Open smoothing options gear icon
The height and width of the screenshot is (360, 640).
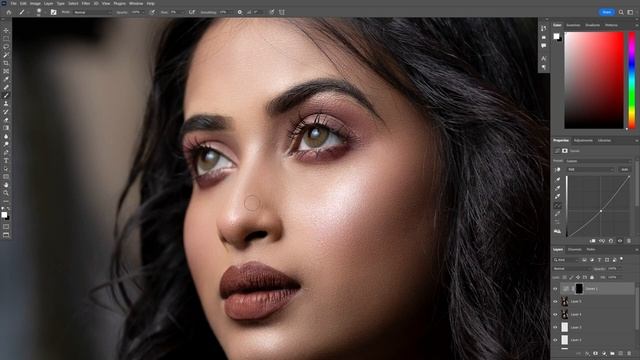240,12
